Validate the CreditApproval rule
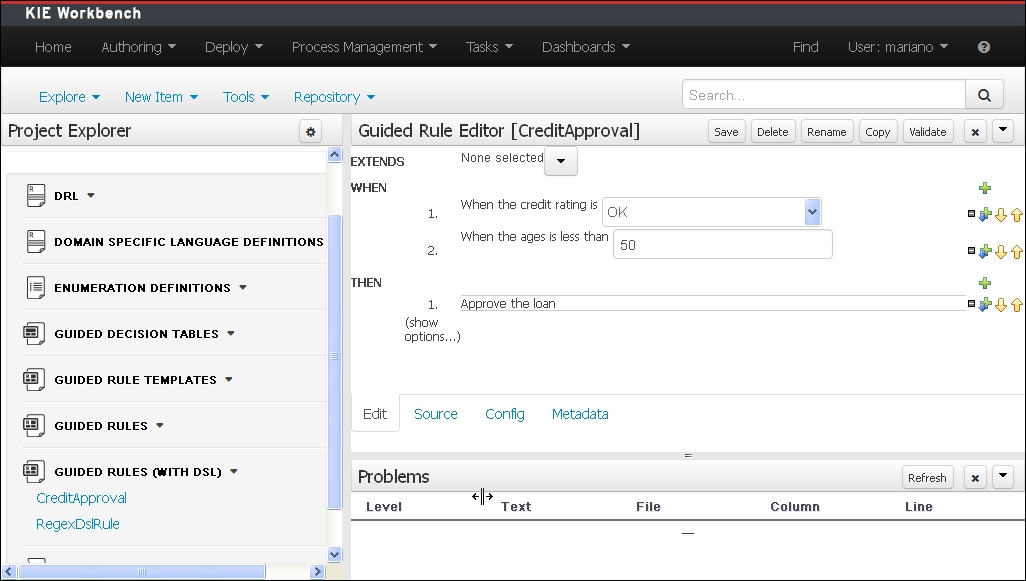Viewport: 1026px width, 581px height. [928, 132]
